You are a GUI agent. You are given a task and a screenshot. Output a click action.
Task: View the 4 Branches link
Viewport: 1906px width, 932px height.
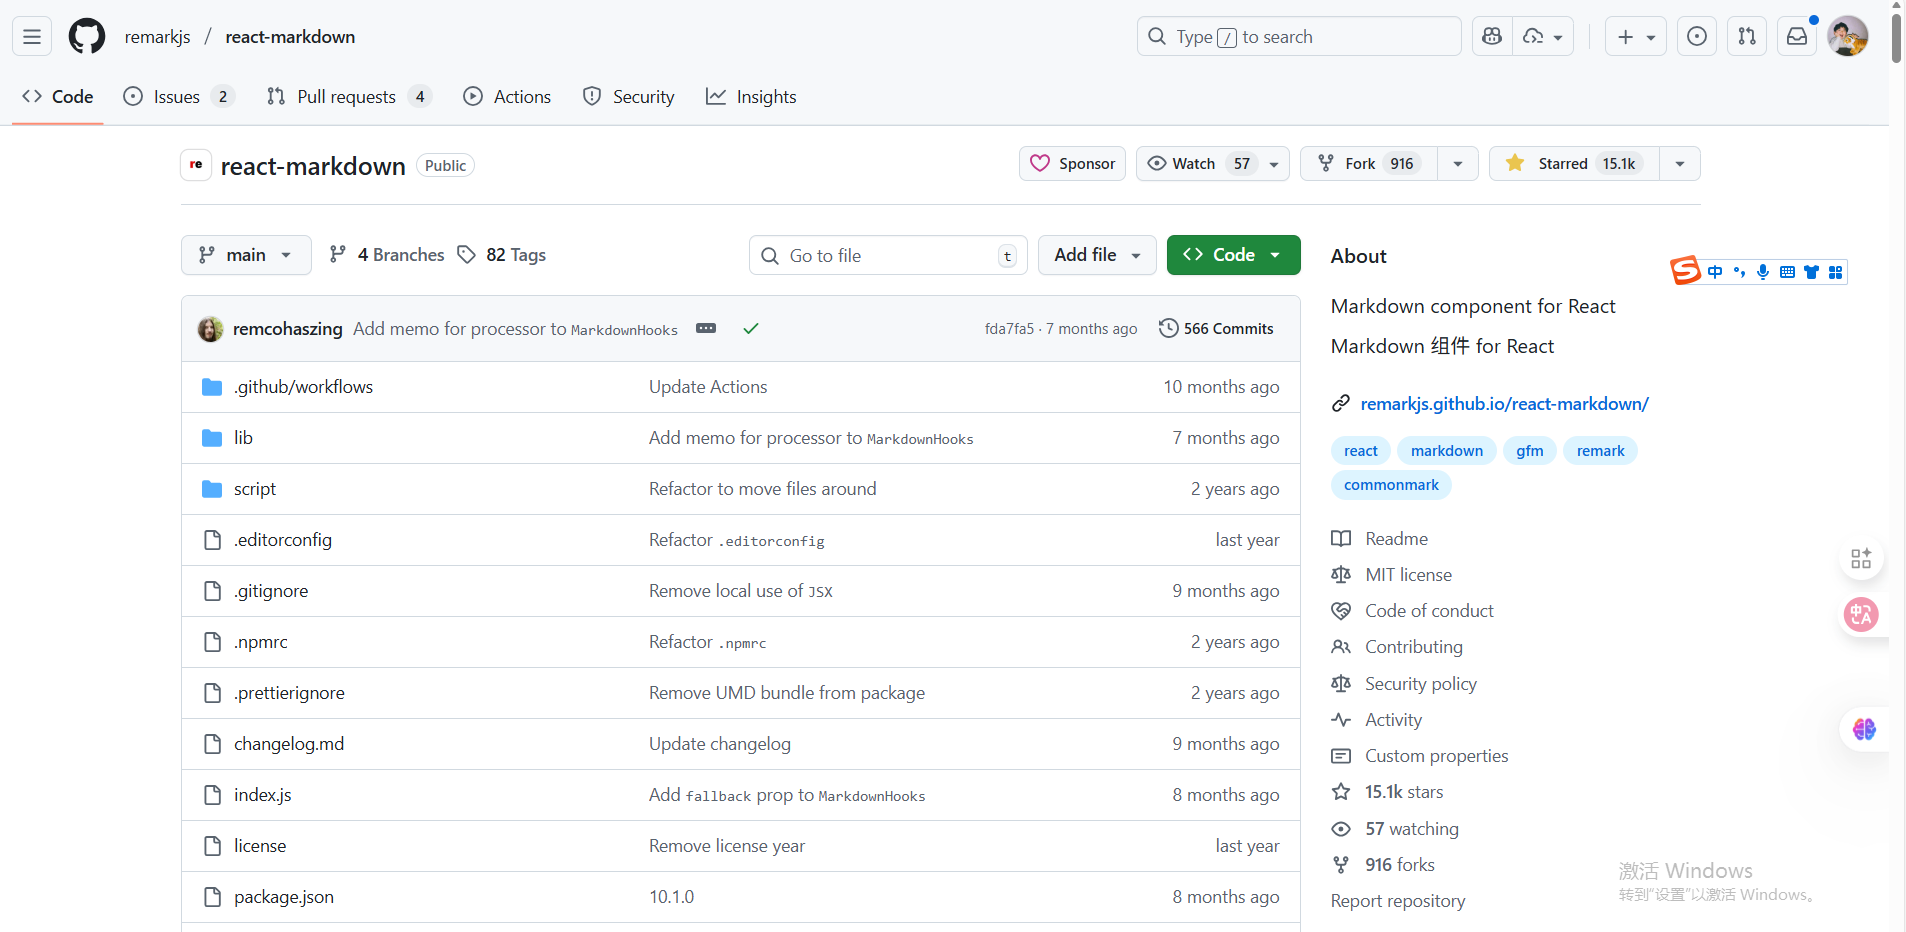pyautogui.click(x=387, y=255)
